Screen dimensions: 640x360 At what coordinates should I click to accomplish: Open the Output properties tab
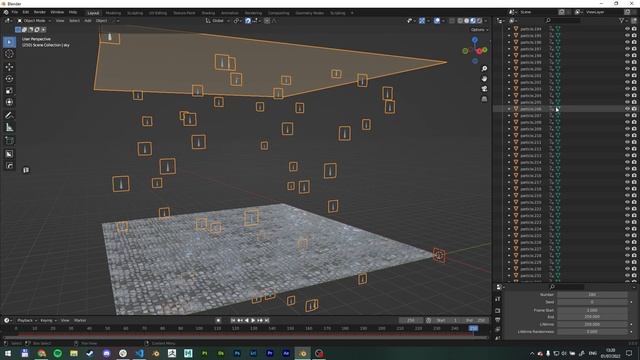tap(498, 320)
